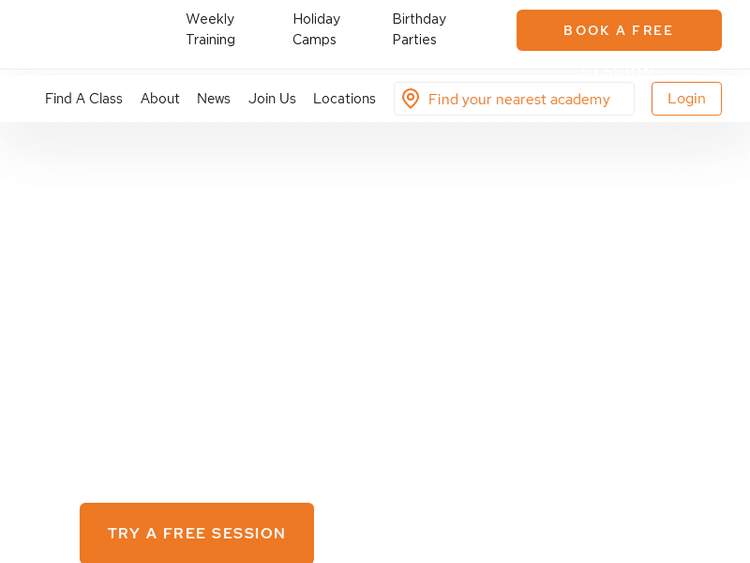Click the Login button
Image resolution: width=750 pixels, height=563 pixels.
(x=686, y=99)
